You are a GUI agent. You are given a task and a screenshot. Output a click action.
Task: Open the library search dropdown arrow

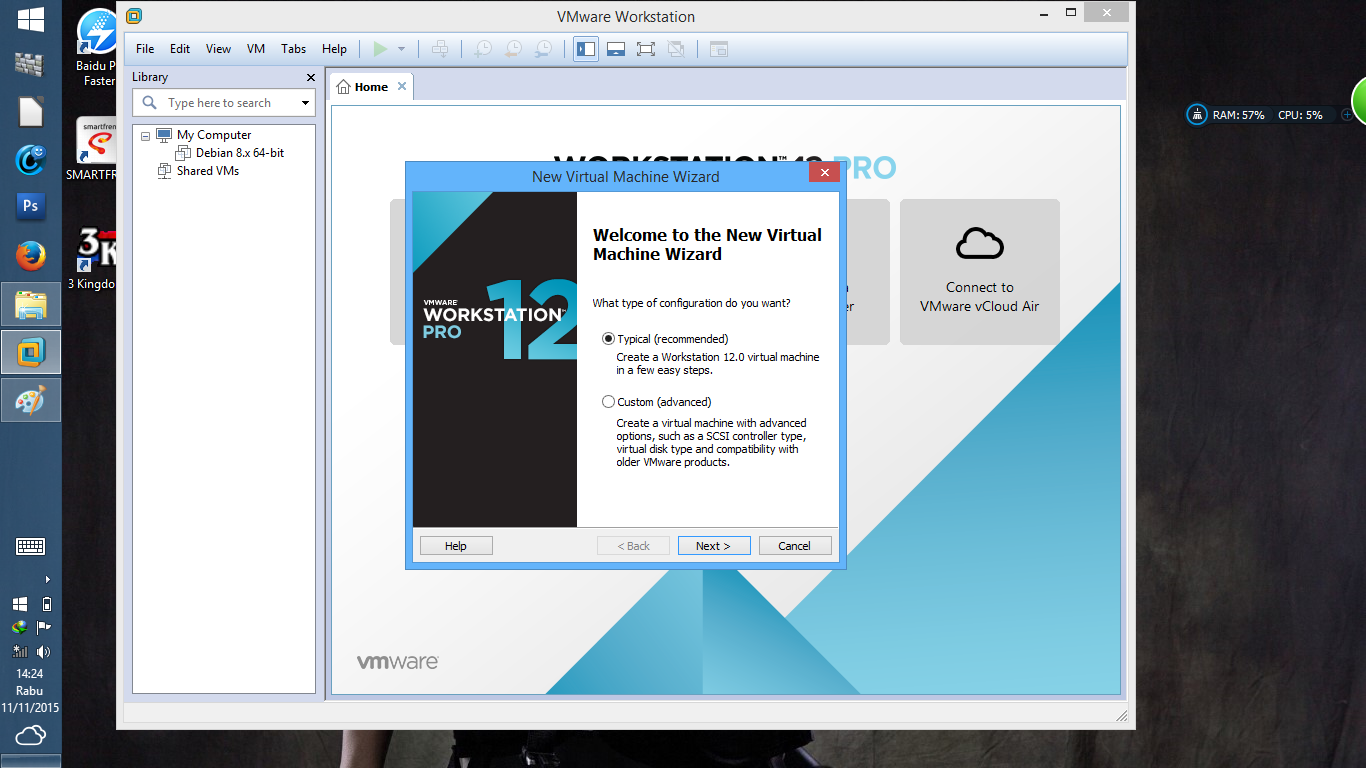(305, 103)
